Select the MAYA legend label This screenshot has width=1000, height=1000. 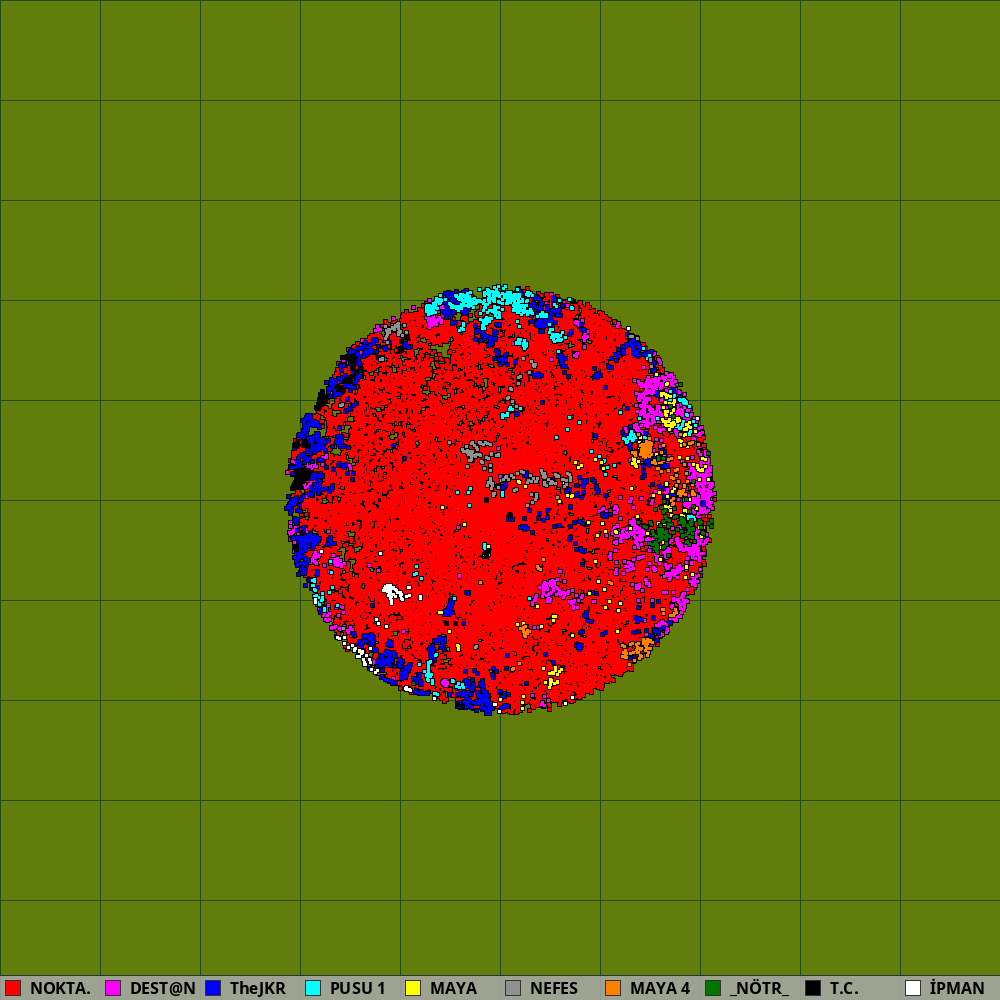(453, 989)
